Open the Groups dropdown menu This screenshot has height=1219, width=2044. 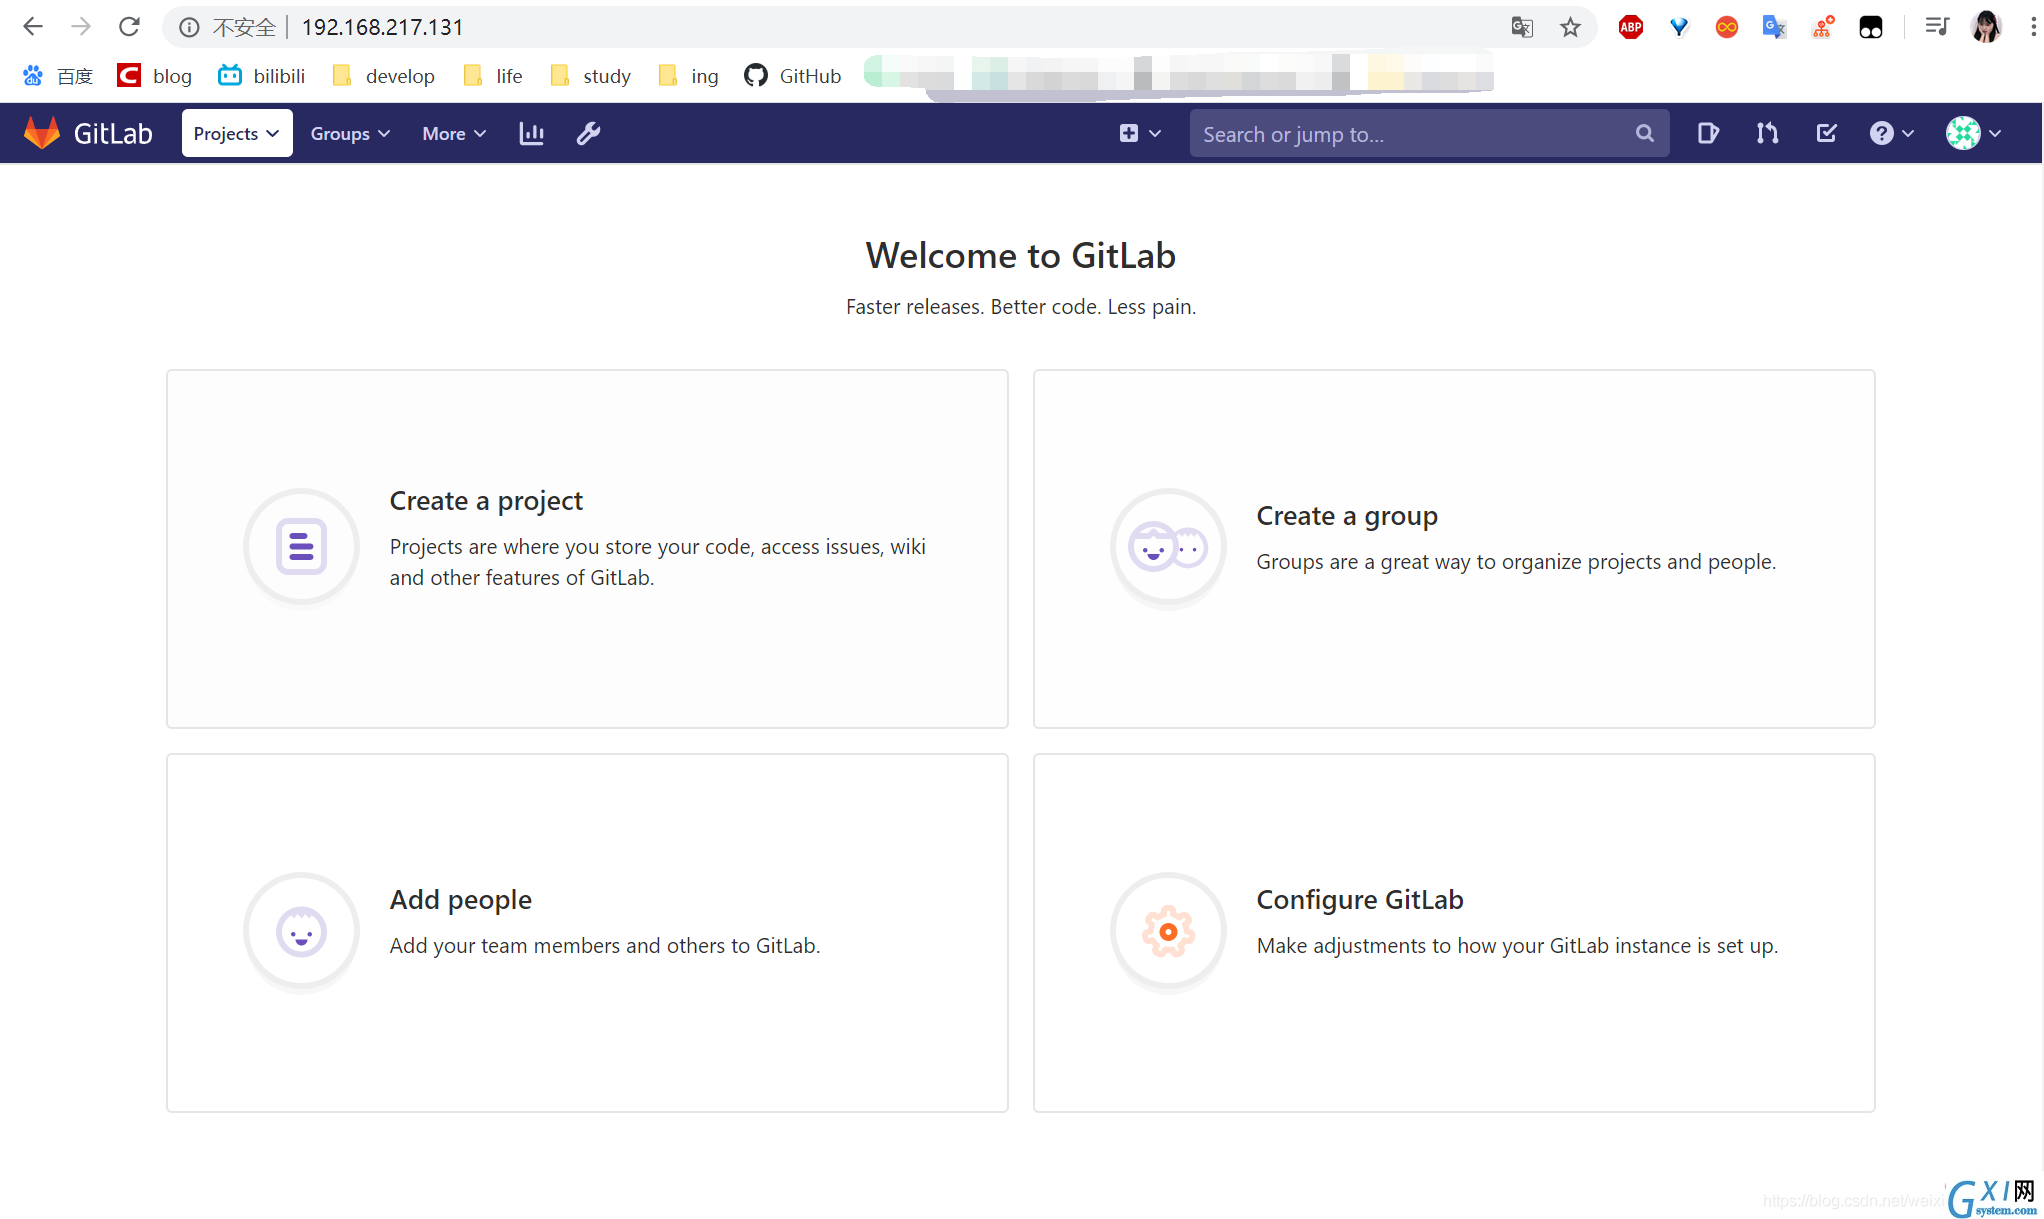(350, 133)
